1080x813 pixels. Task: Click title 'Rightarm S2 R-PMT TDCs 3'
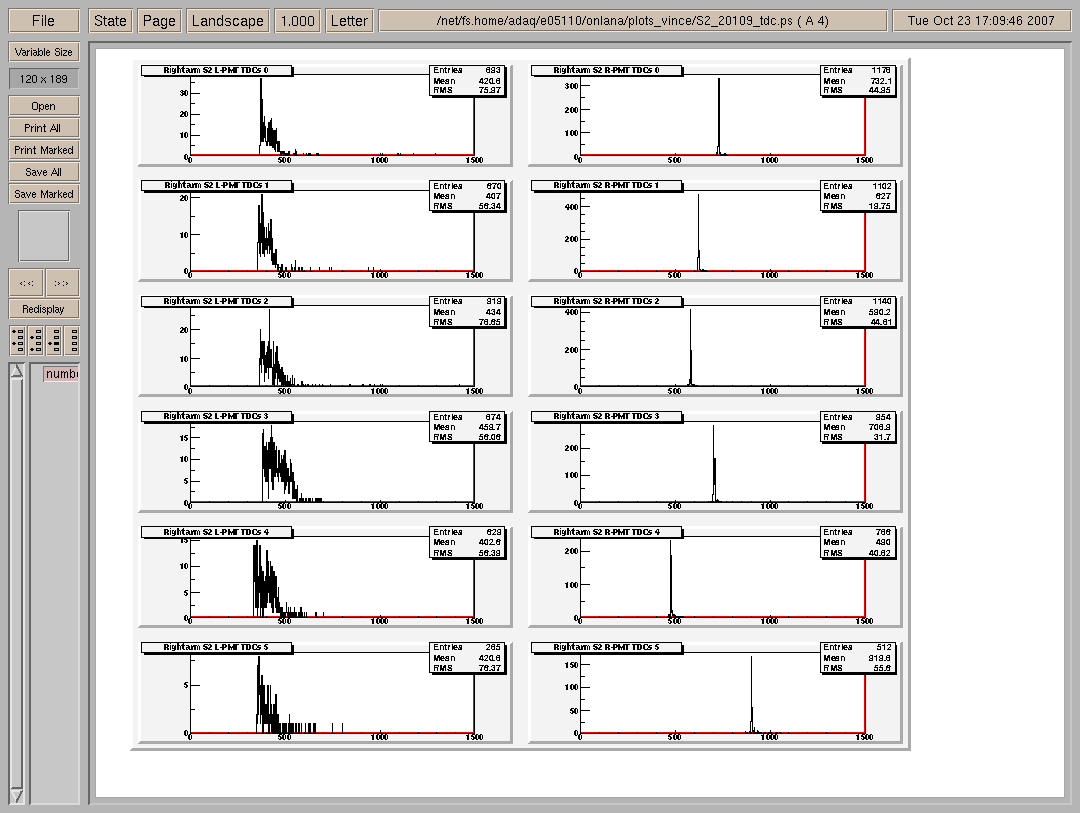tap(607, 416)
